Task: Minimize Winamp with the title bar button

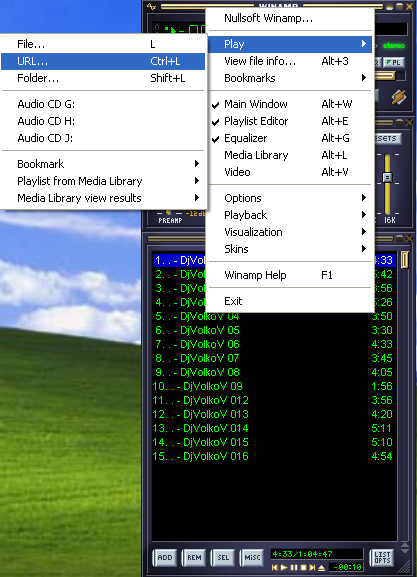Action: (389, 6)
